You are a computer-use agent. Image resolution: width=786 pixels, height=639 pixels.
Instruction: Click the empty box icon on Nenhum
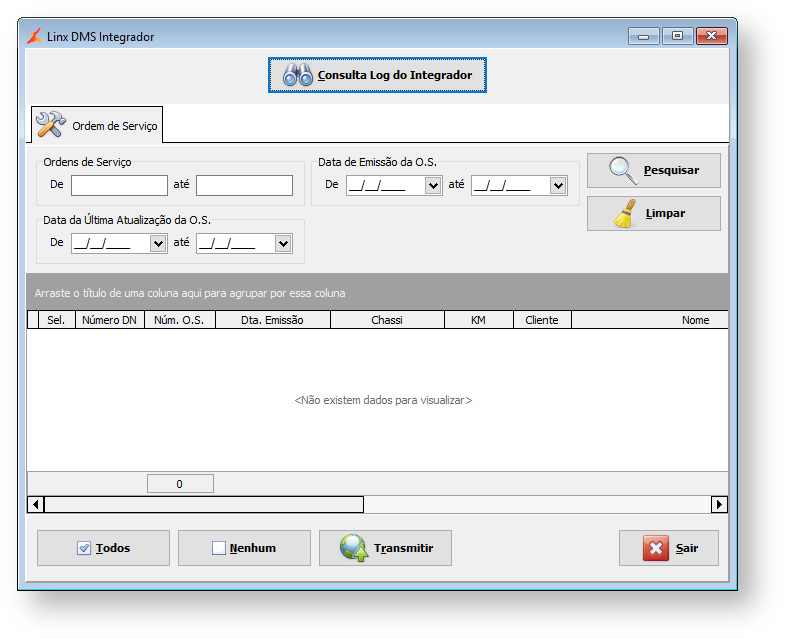219,548
